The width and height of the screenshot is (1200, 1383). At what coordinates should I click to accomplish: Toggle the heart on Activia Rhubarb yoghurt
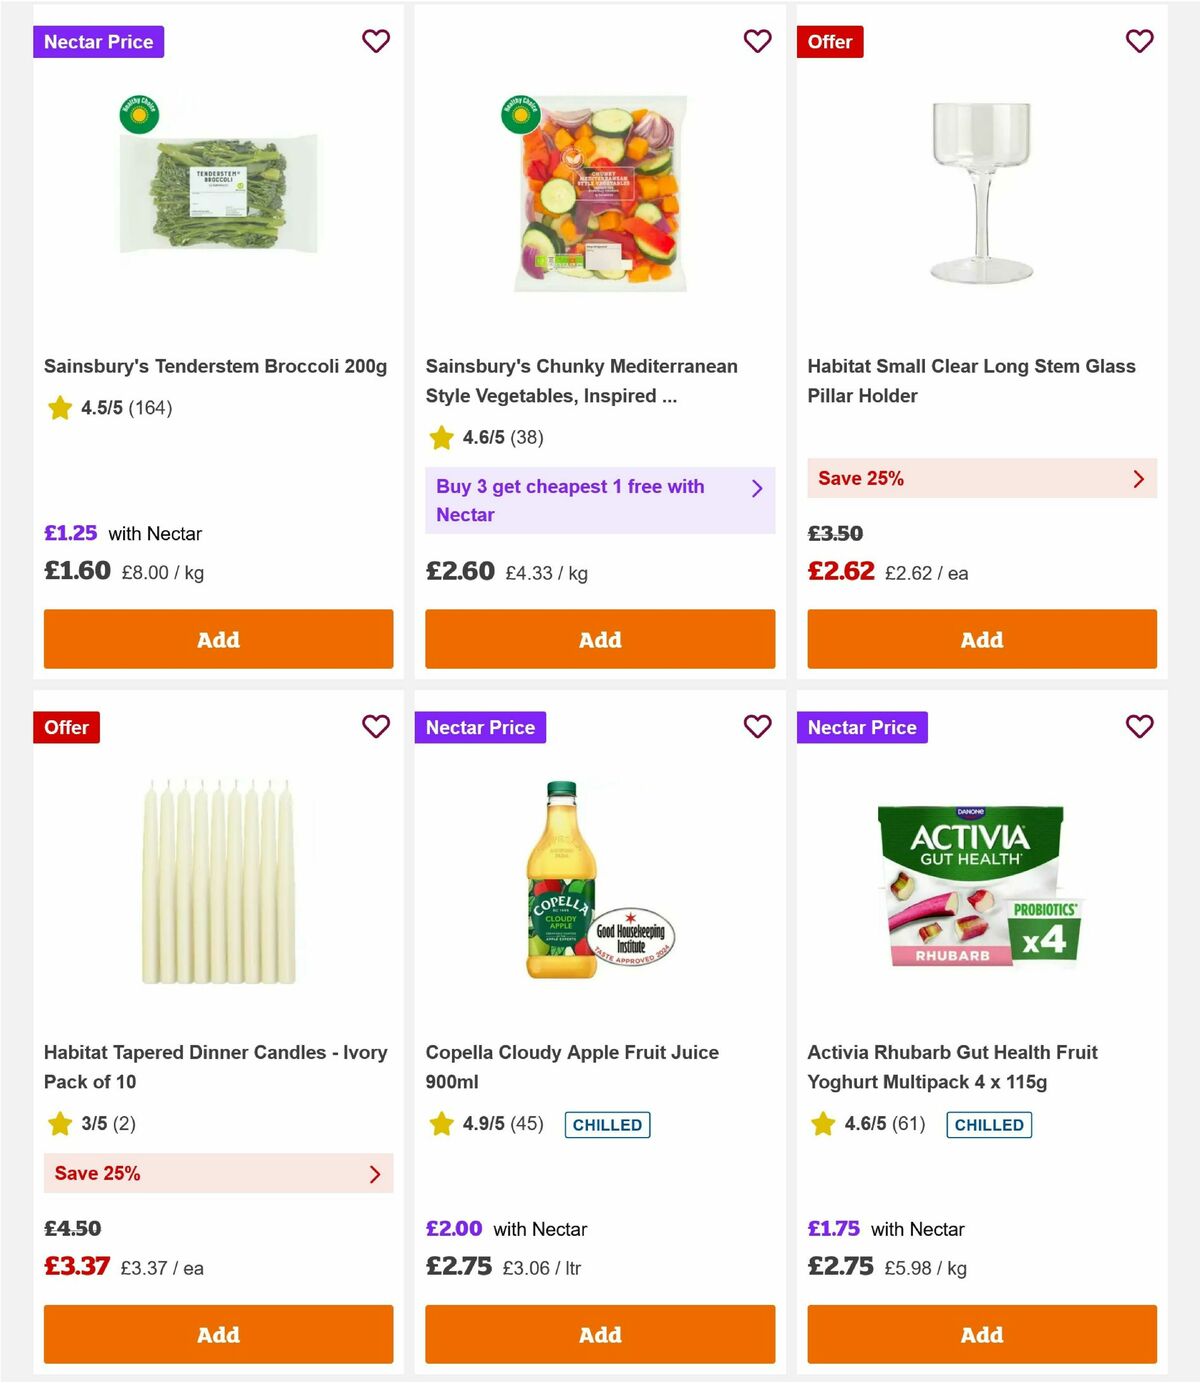(x=1139, y=727)
